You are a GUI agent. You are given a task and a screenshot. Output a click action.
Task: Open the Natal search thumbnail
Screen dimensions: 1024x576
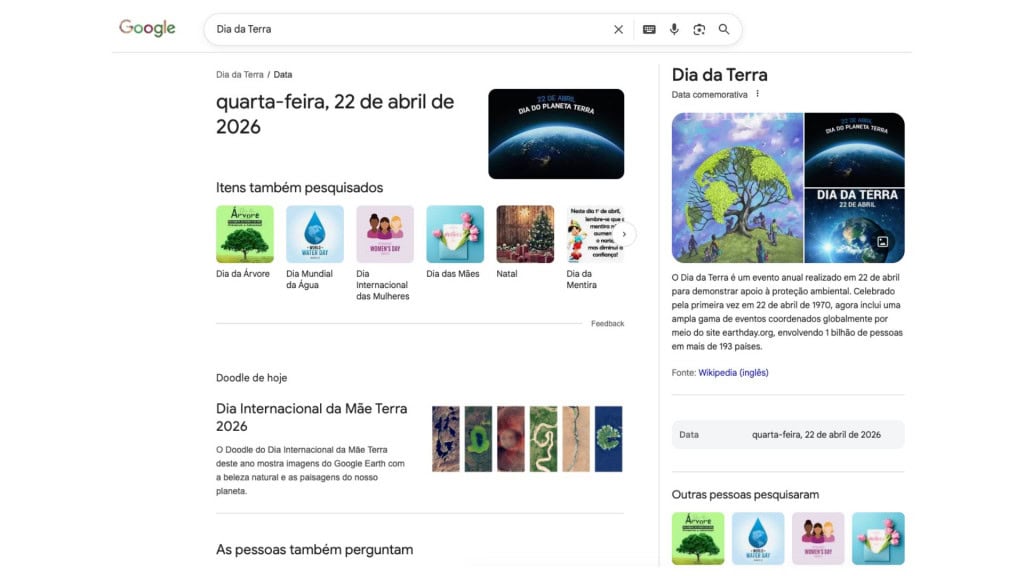pos(524,232)
